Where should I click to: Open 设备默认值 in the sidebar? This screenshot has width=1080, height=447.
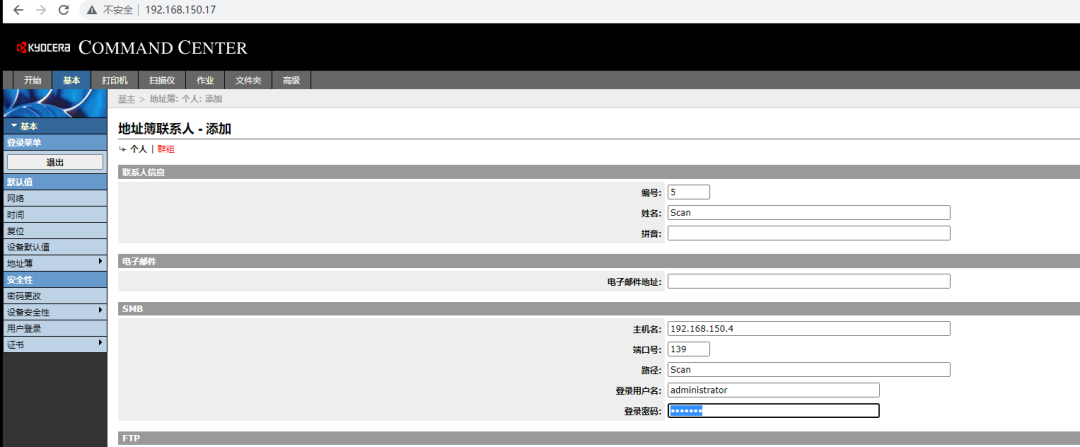pos(55,247)
